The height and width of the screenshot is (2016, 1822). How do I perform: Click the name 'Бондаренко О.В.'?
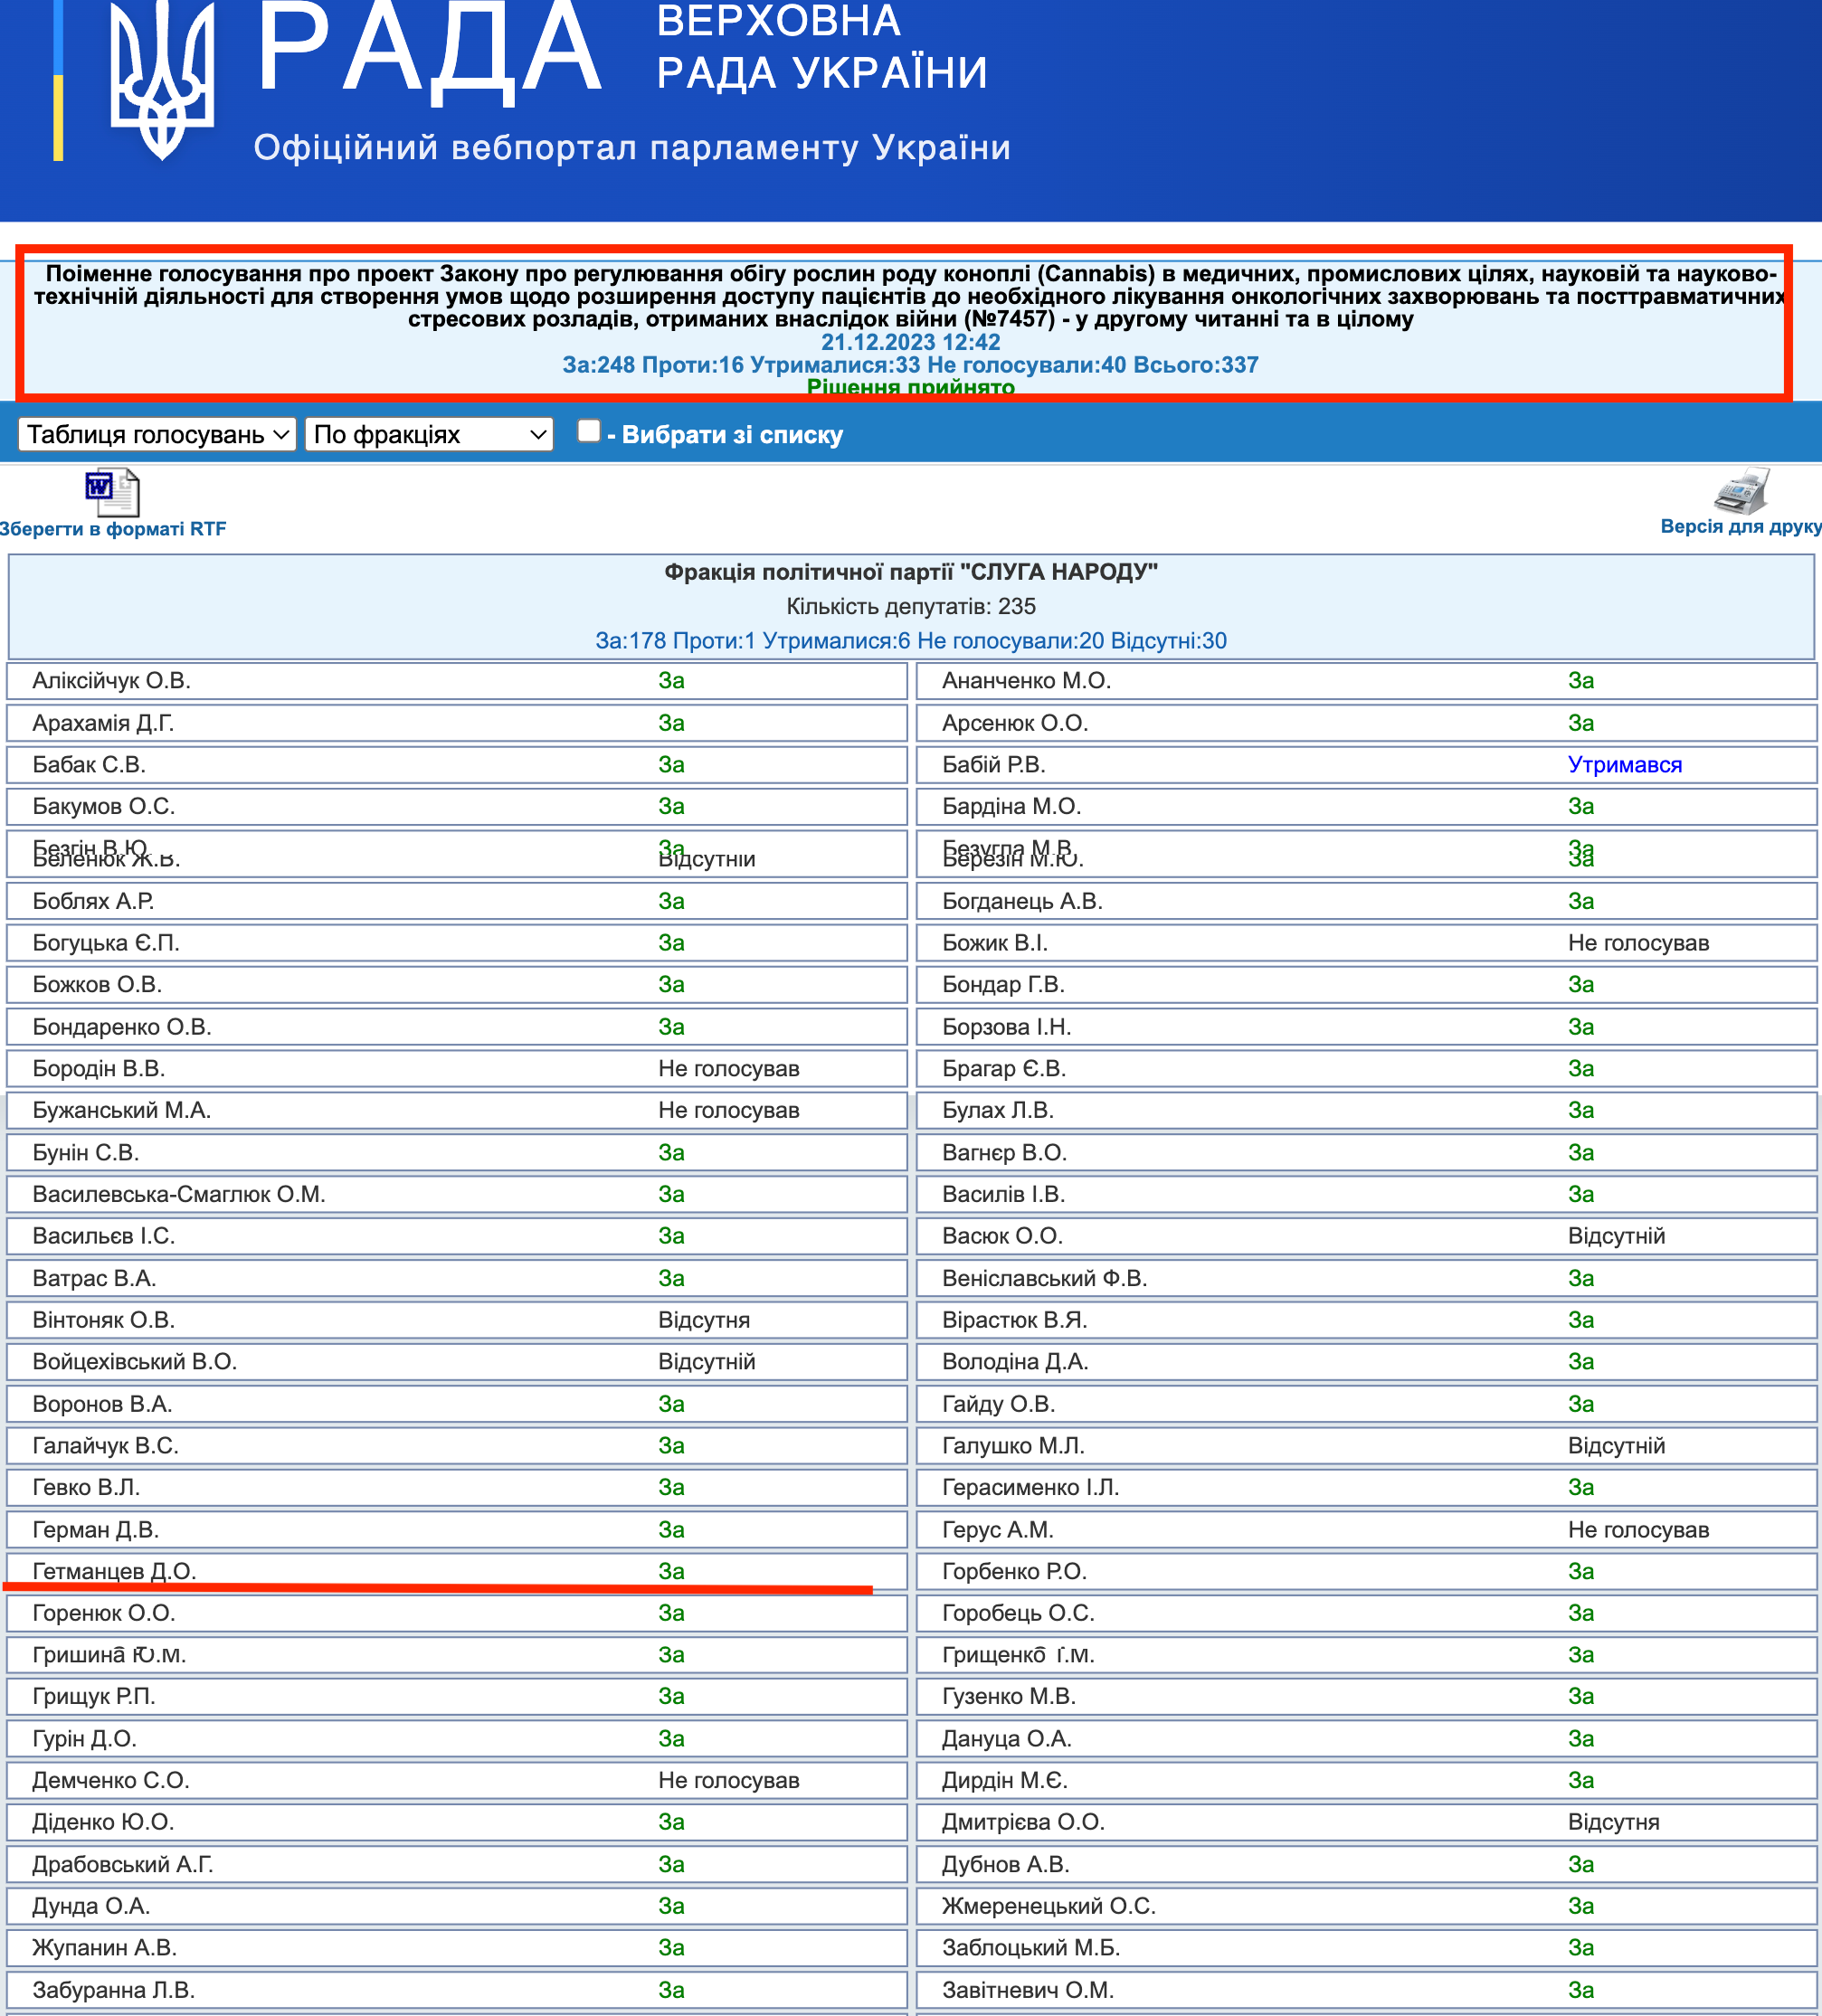[122, 1027]
